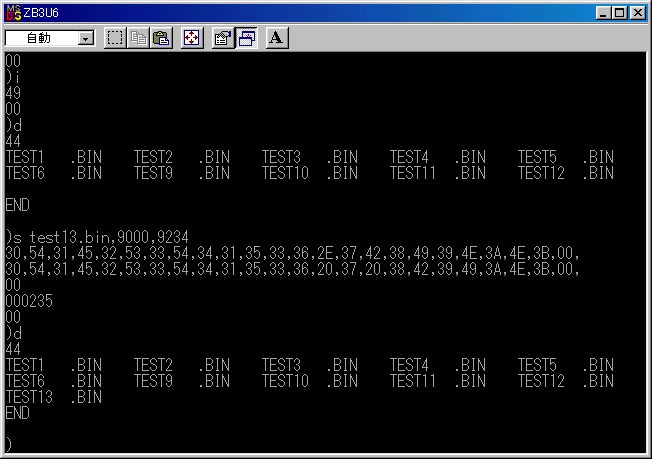652x459 pixels.
Task: Minimize the ZB3U6 window
Action: (603, 13)
